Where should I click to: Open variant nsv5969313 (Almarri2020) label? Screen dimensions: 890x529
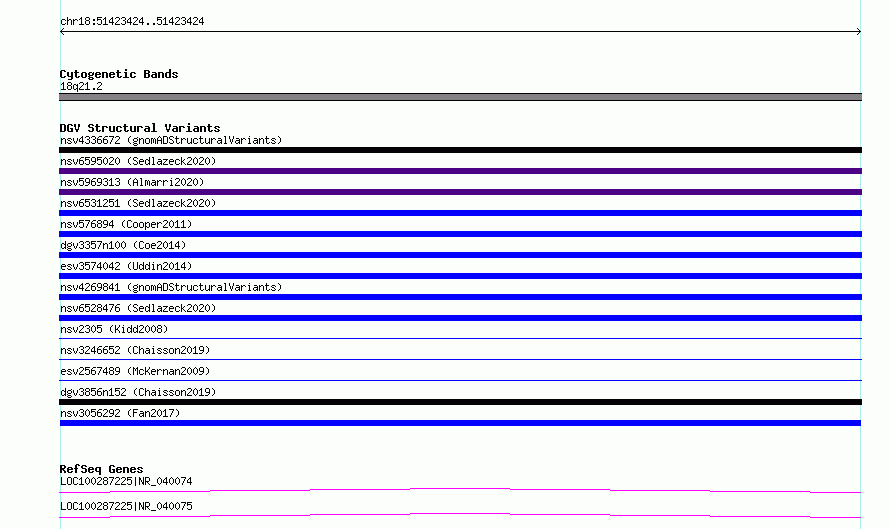[132, 182]
